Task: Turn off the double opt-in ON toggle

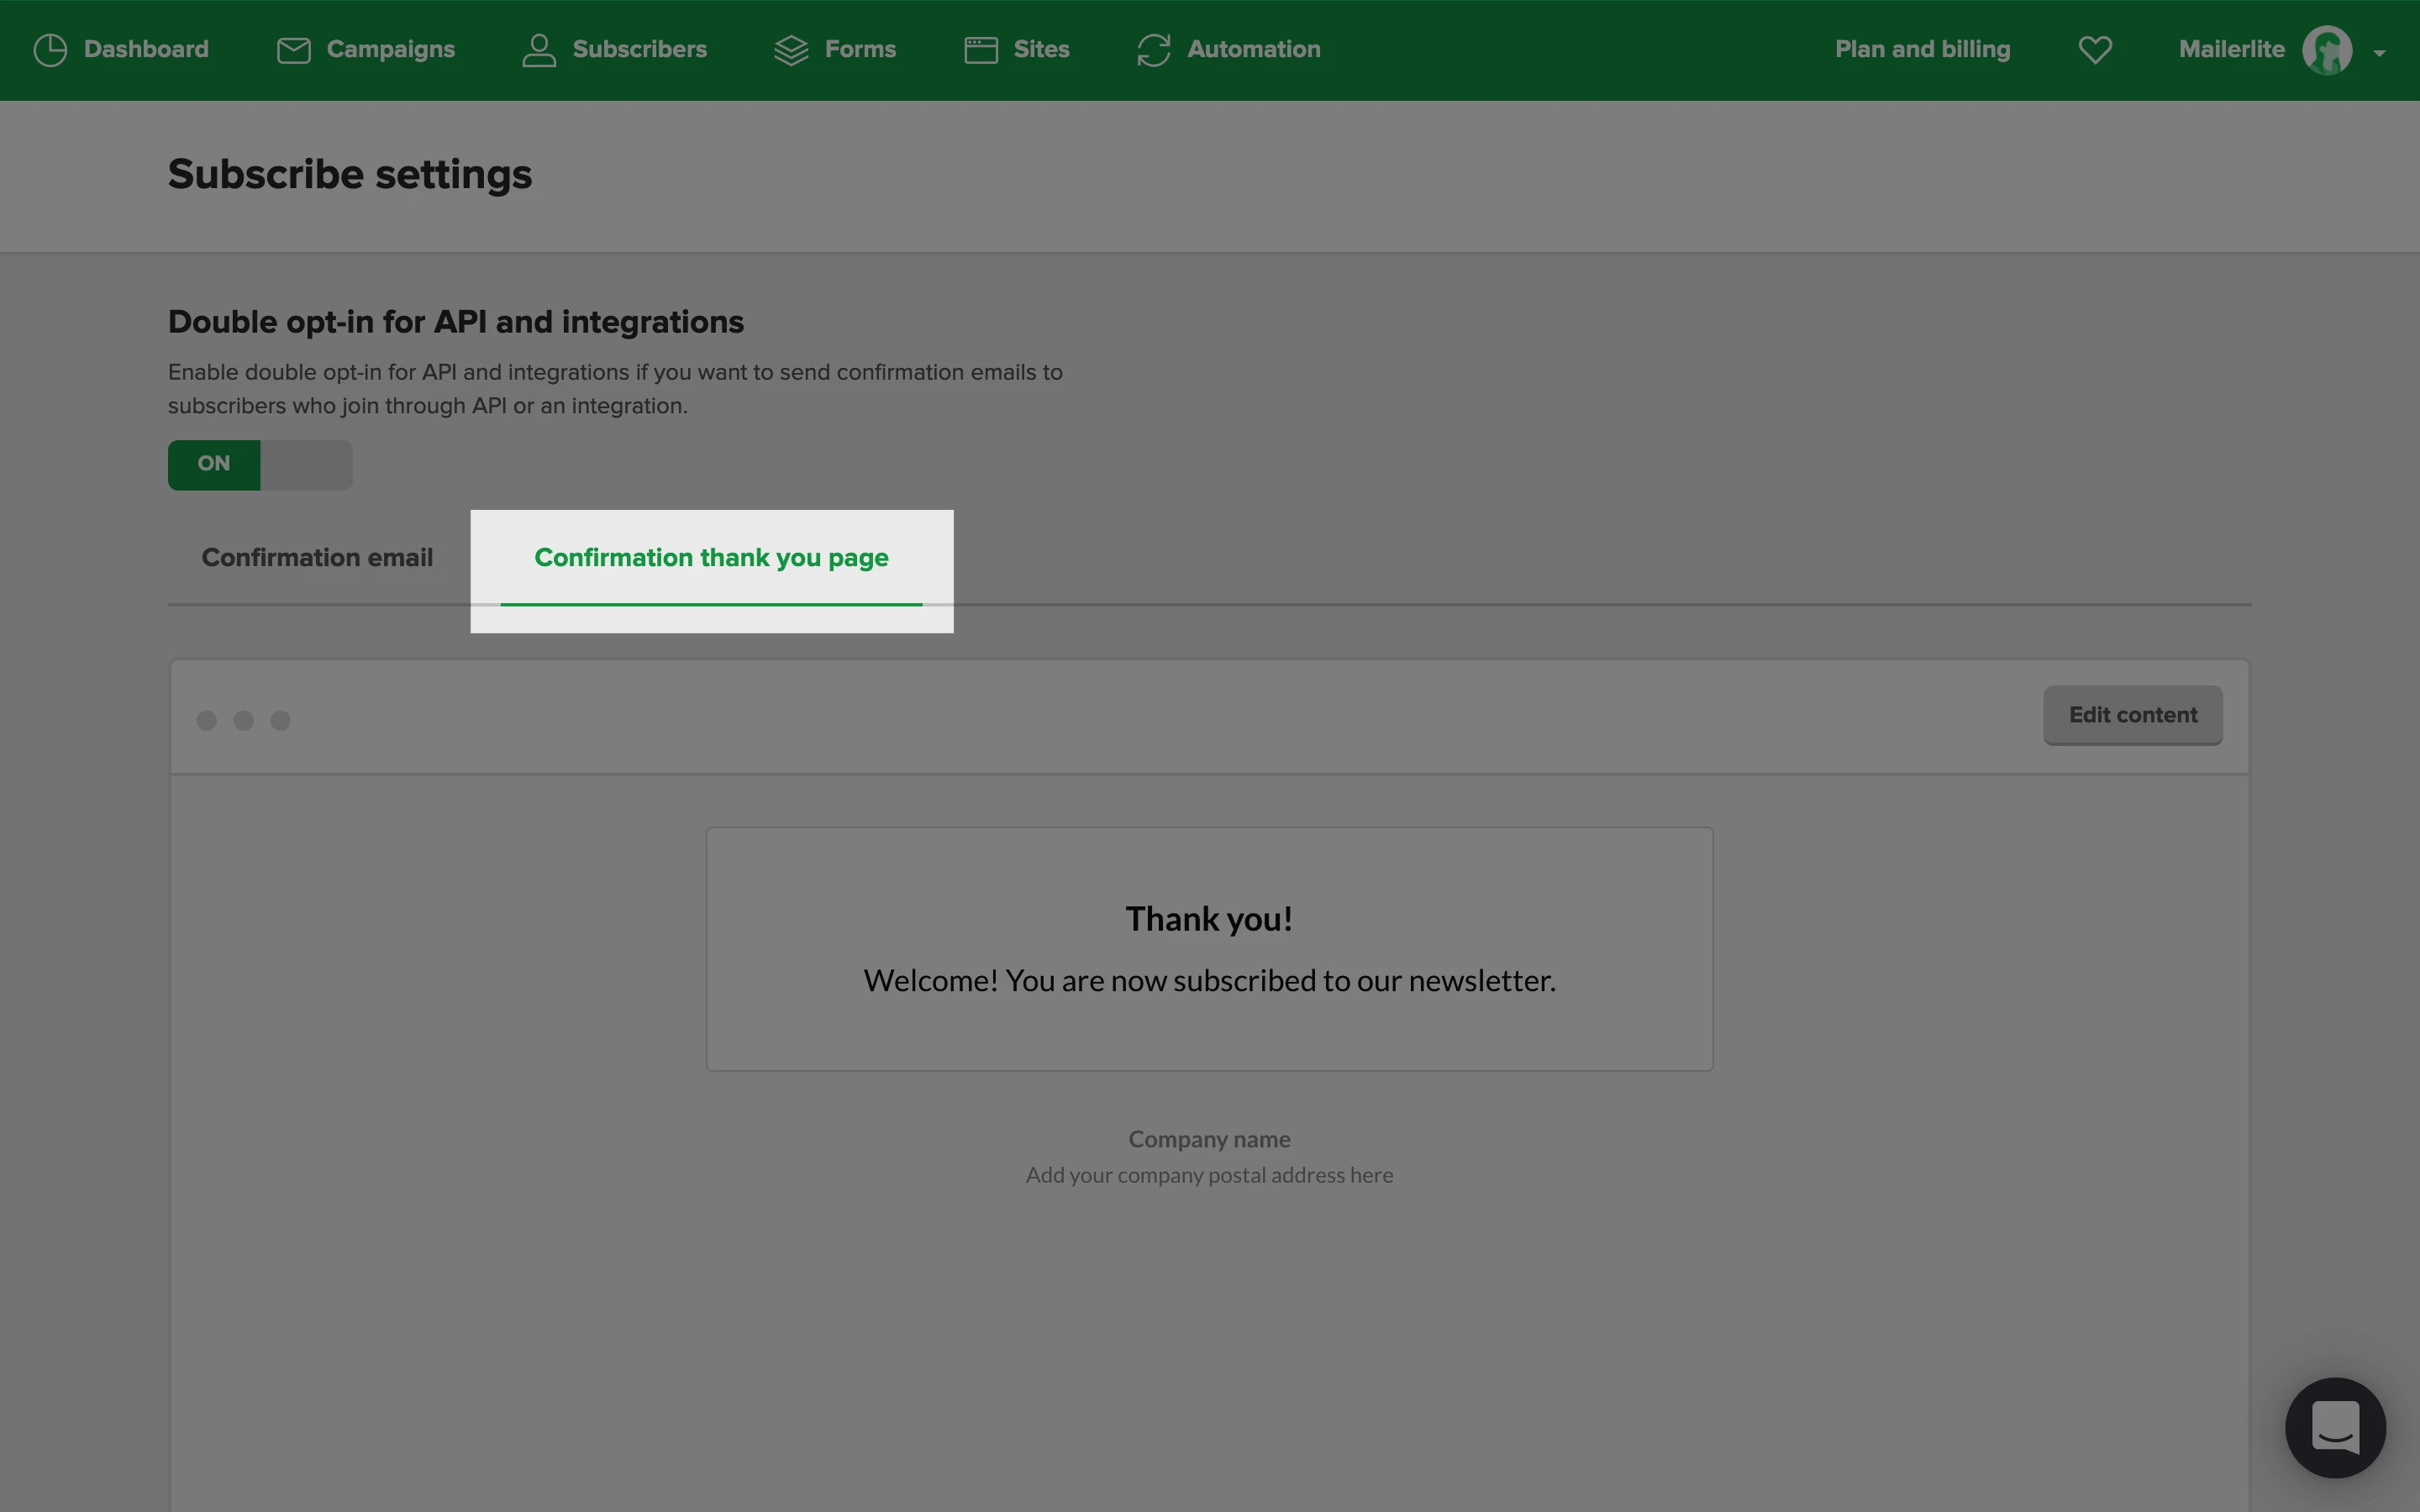Action: point(214,464)
